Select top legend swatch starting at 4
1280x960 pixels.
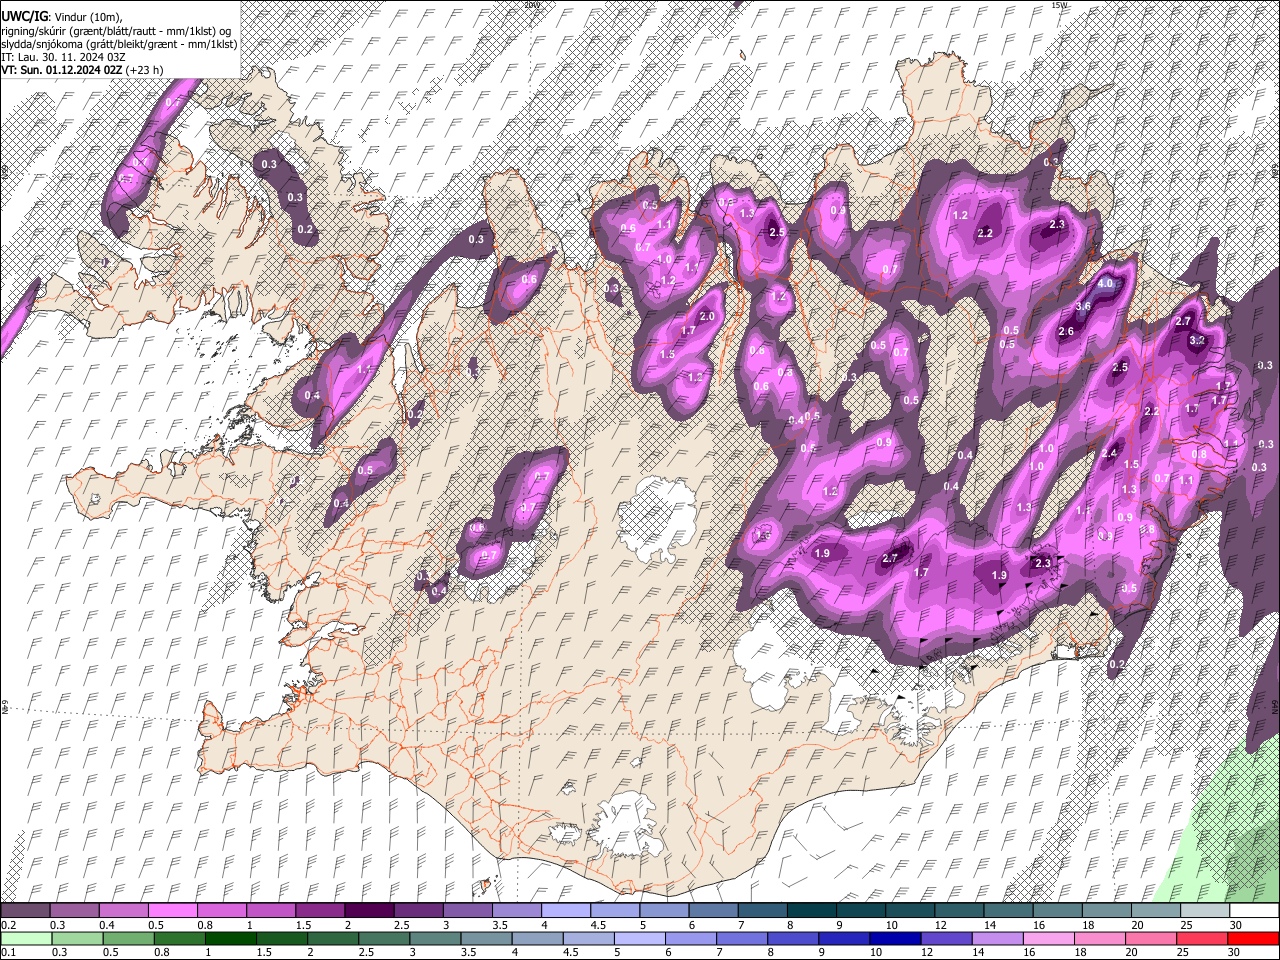point(565,910)
